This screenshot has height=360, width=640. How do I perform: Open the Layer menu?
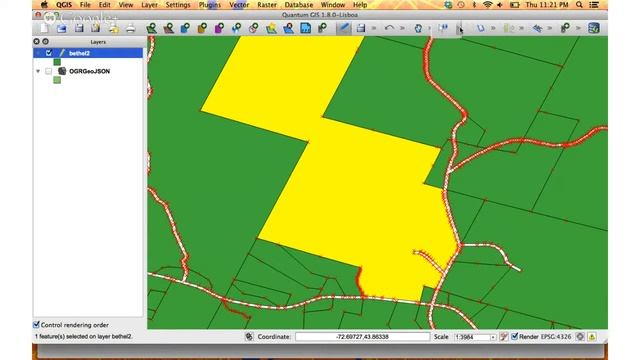pos(149,5)
